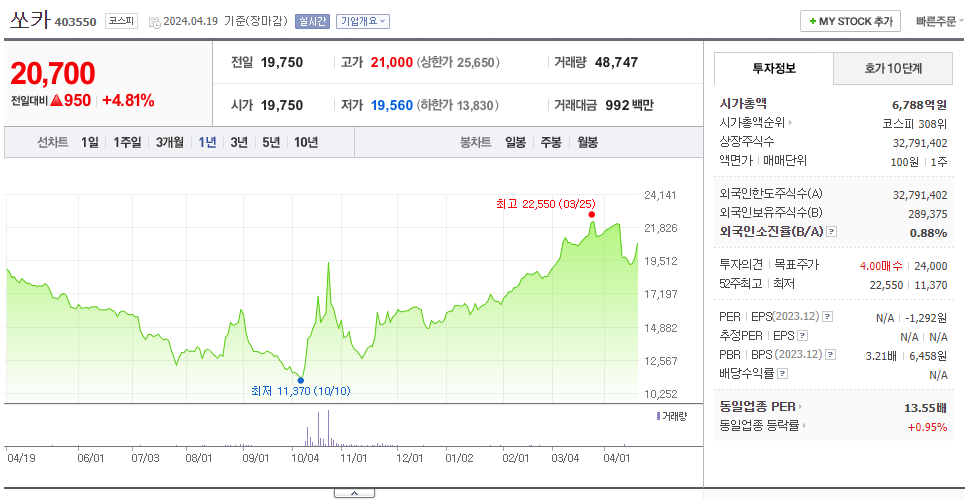The width and height of the screenshot is (968, 500).
Task: Switch to the 호가10단계 tab
Action: click(893, 69)
